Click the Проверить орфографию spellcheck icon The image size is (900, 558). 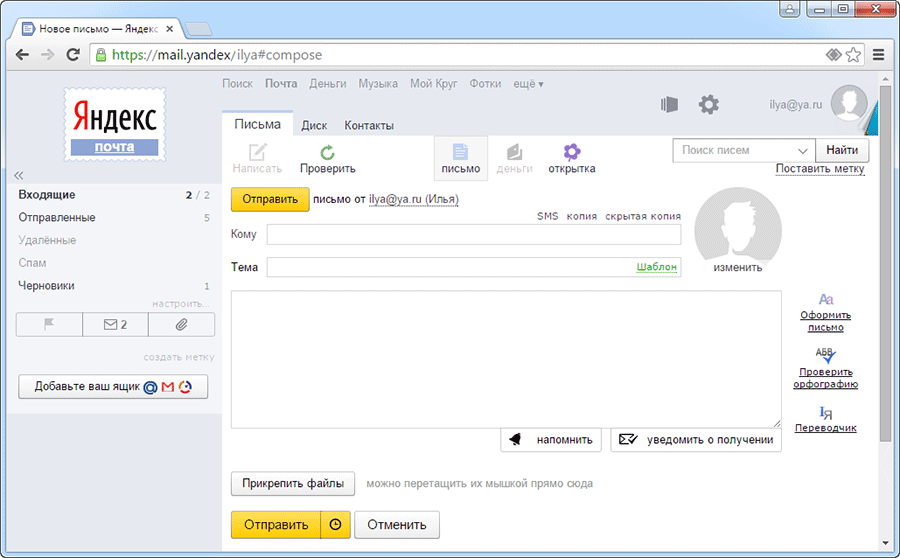point(826,355)
